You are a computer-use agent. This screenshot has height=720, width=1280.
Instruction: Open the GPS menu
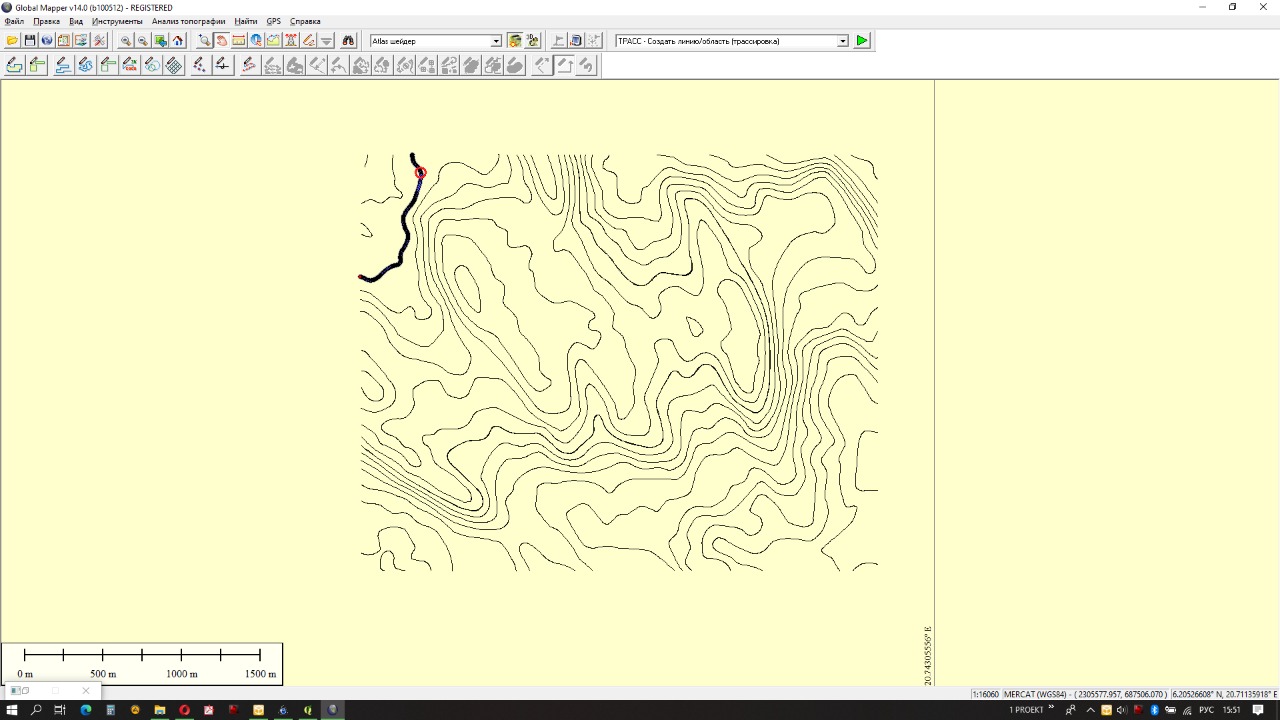coord(273,21)
